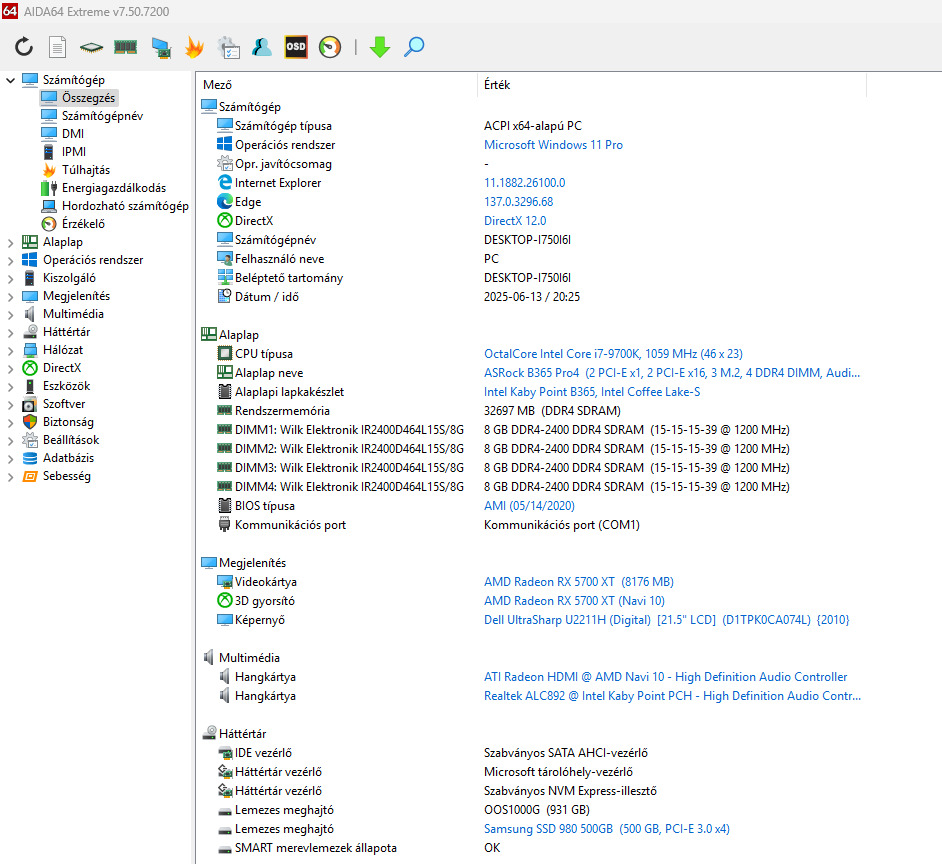Click the network monitor toolbar icon
The image size is (942, 864).
(161, 47)
